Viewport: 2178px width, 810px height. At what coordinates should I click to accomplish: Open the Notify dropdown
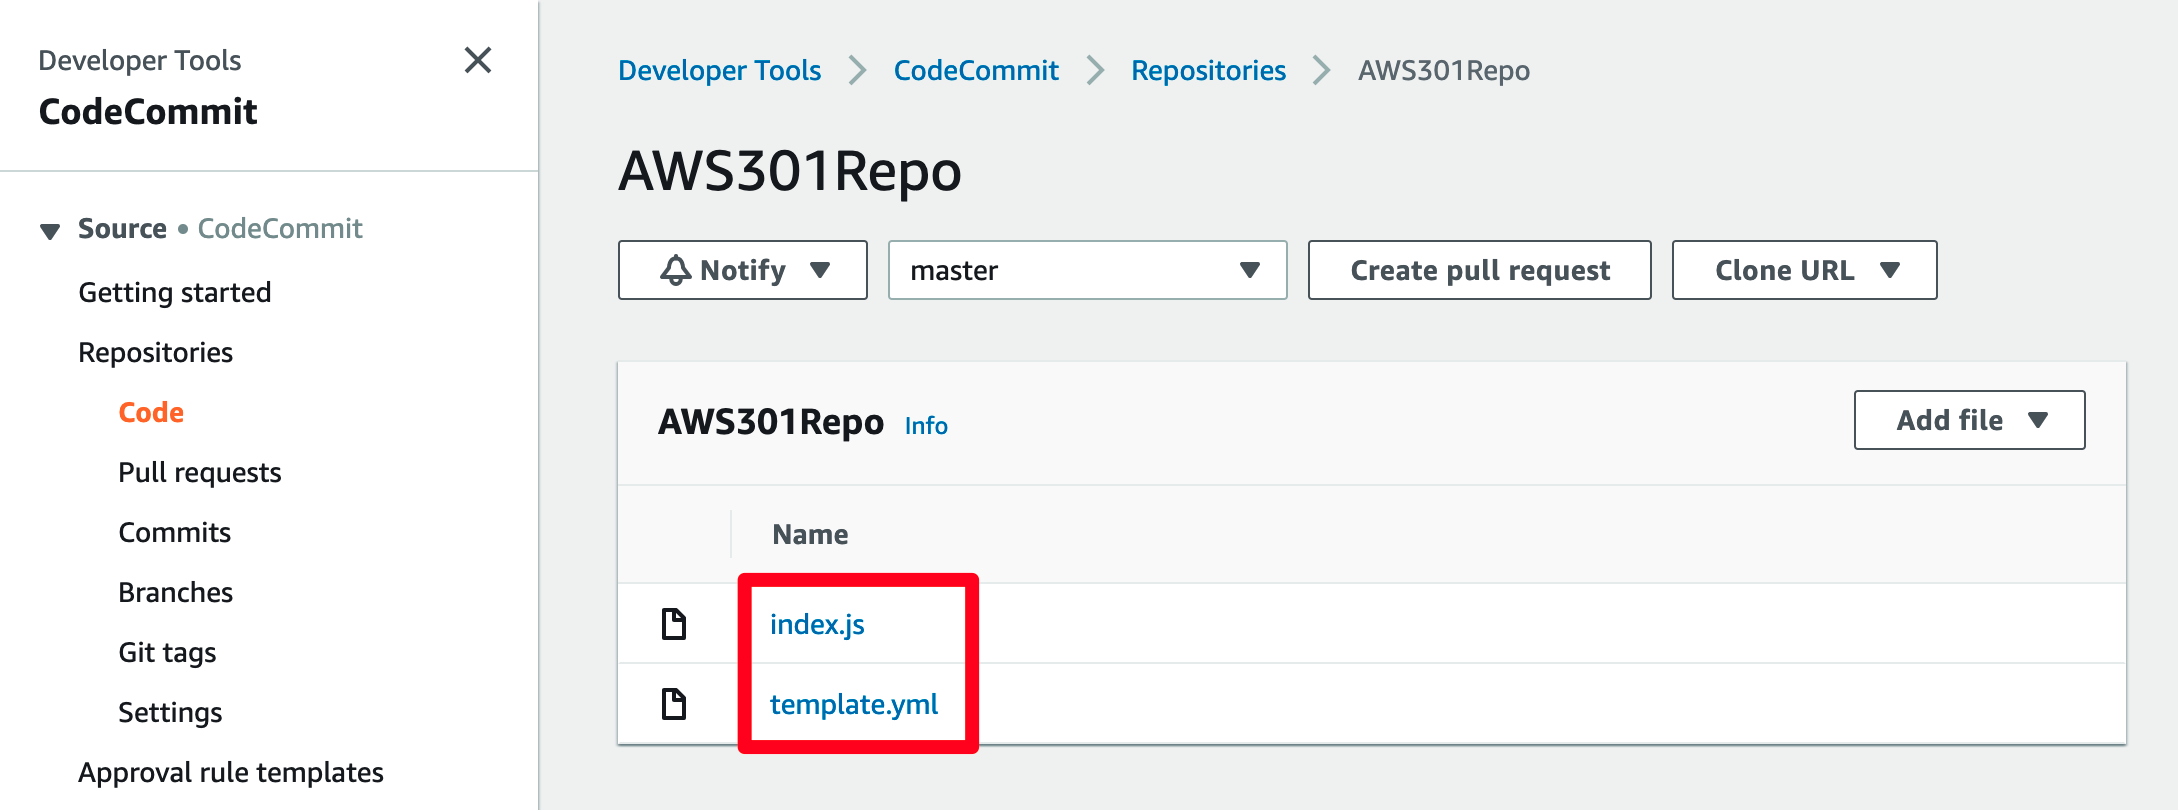[743, 270]
